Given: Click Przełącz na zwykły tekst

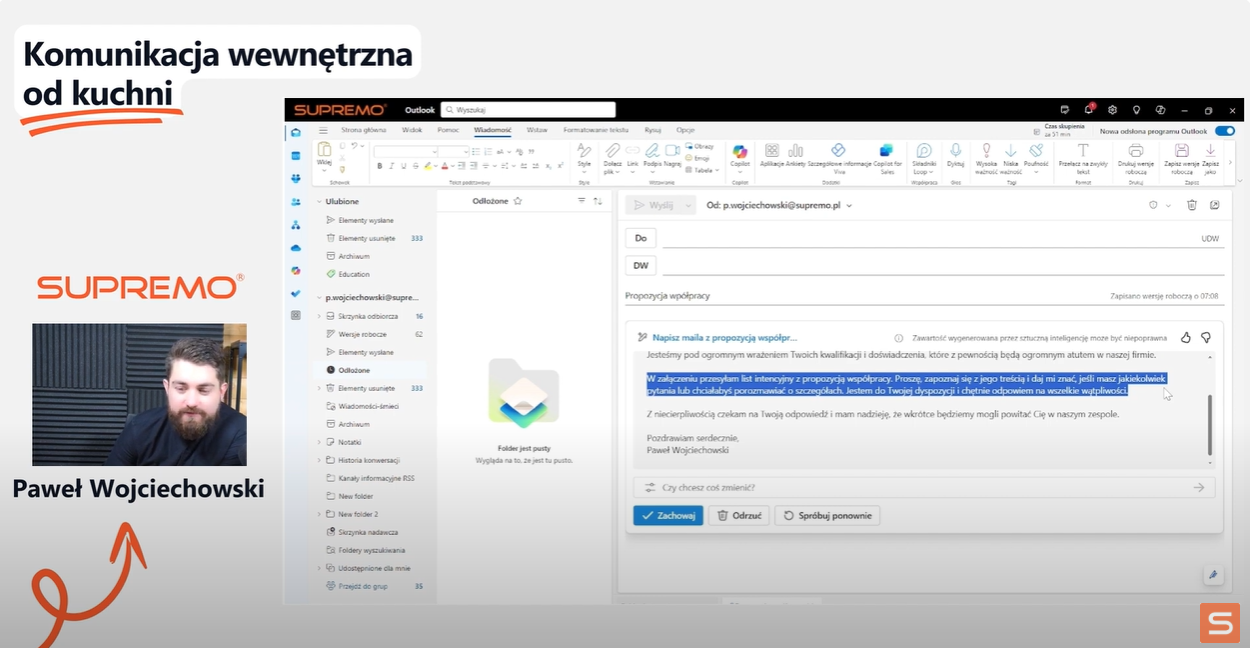Looking at the screenshot, I should [x=1082, y=158].
